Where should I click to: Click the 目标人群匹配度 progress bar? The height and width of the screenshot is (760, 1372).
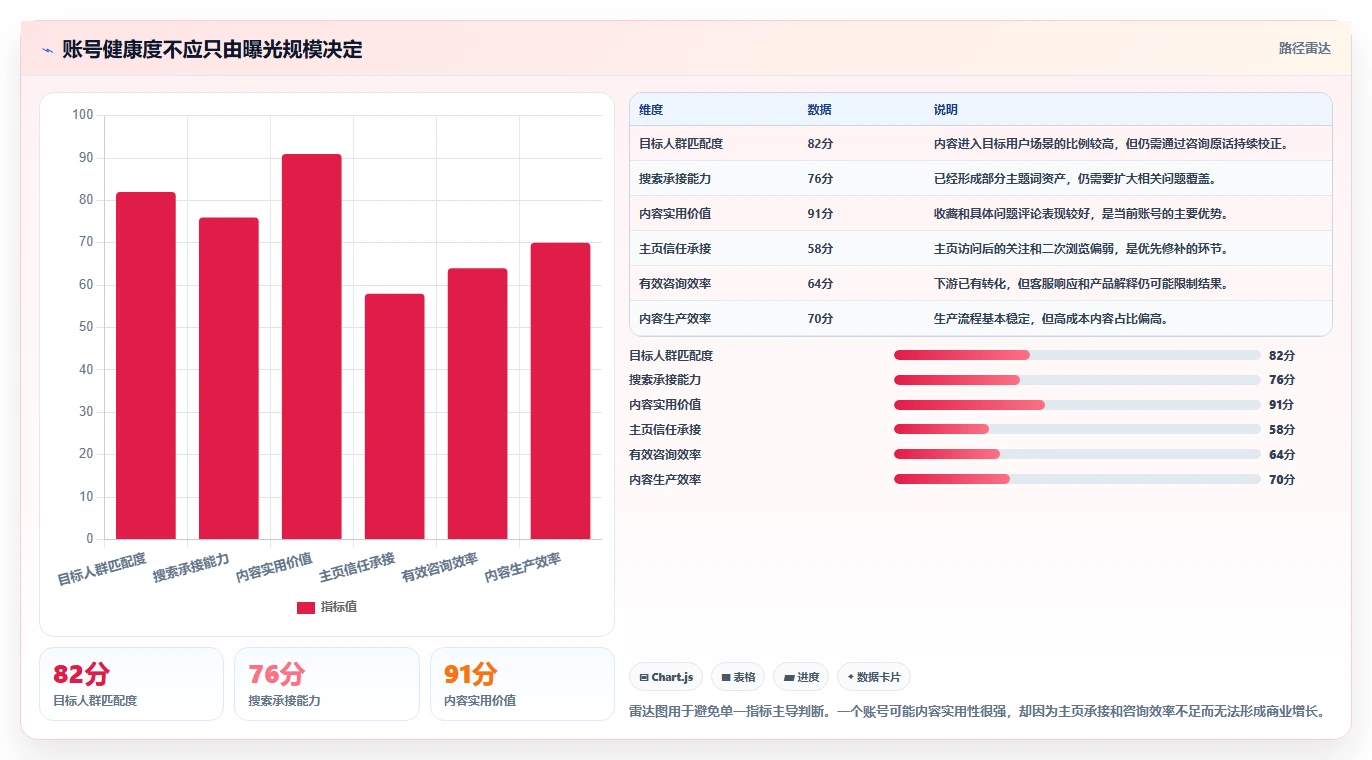tap(1077, 355)
